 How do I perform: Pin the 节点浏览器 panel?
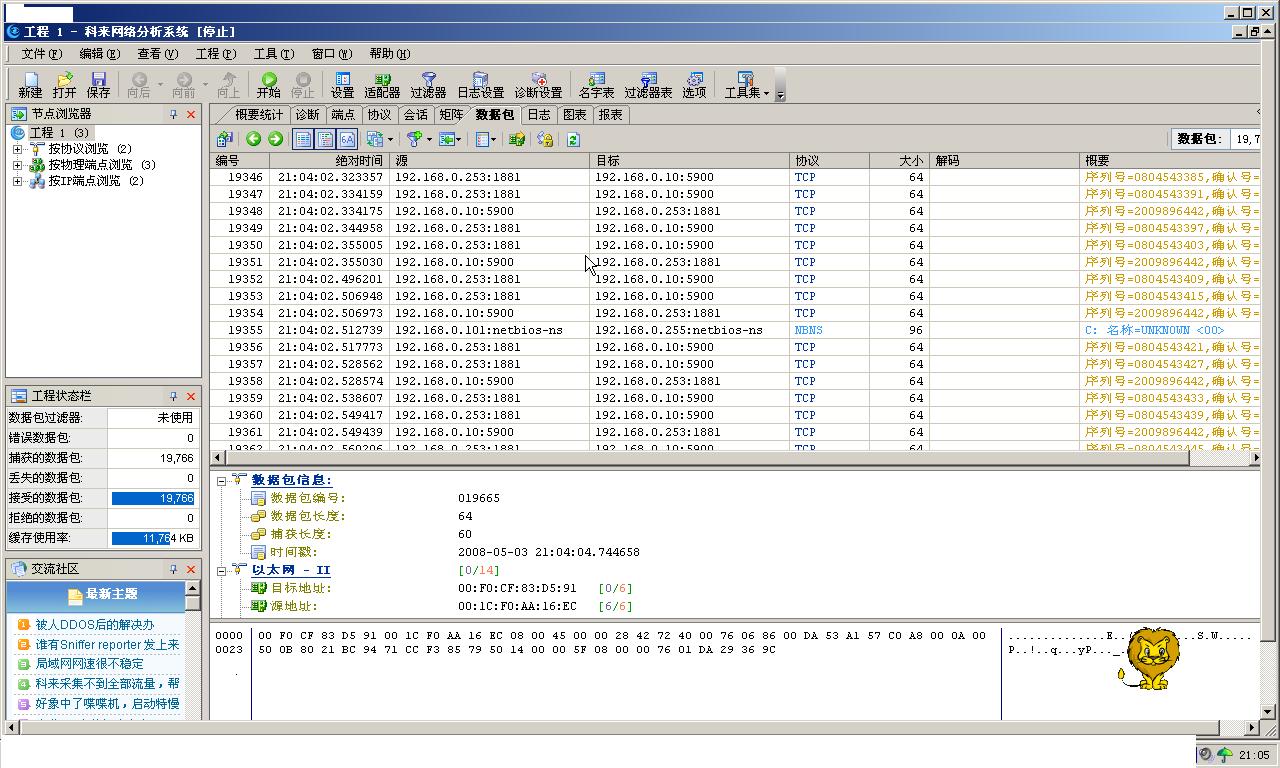tap(173, 114)
